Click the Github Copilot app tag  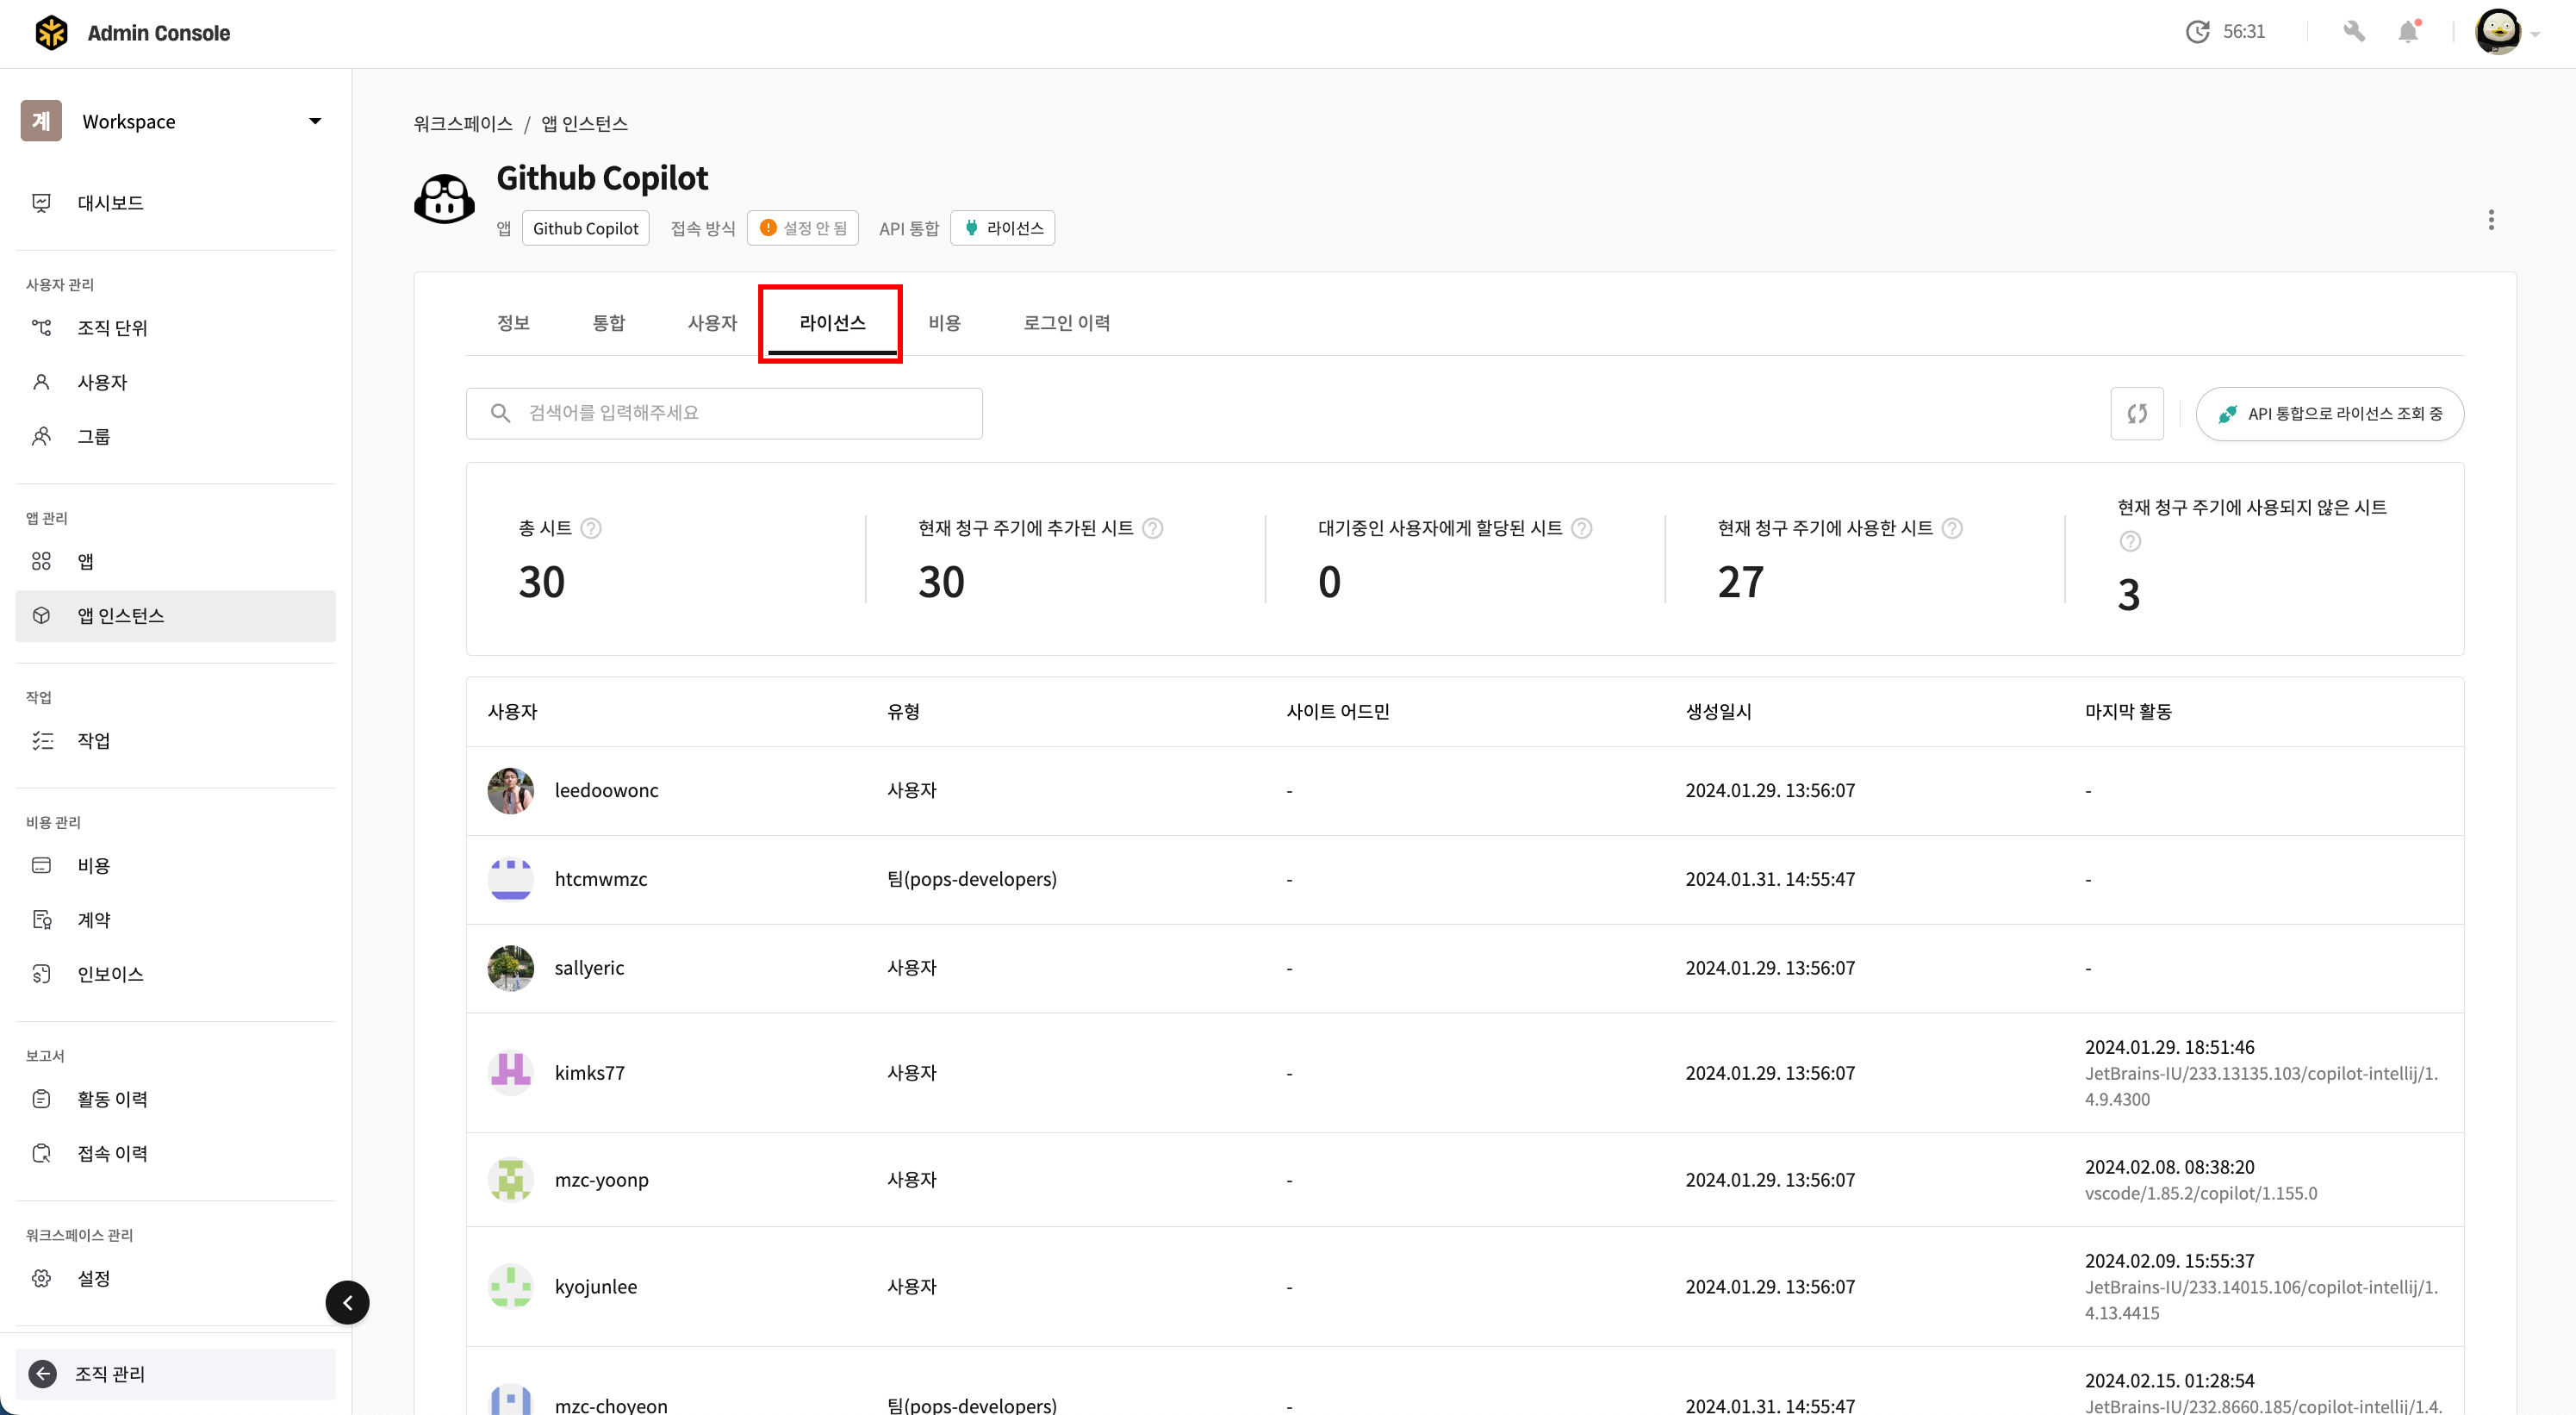(x=585, y=228)
